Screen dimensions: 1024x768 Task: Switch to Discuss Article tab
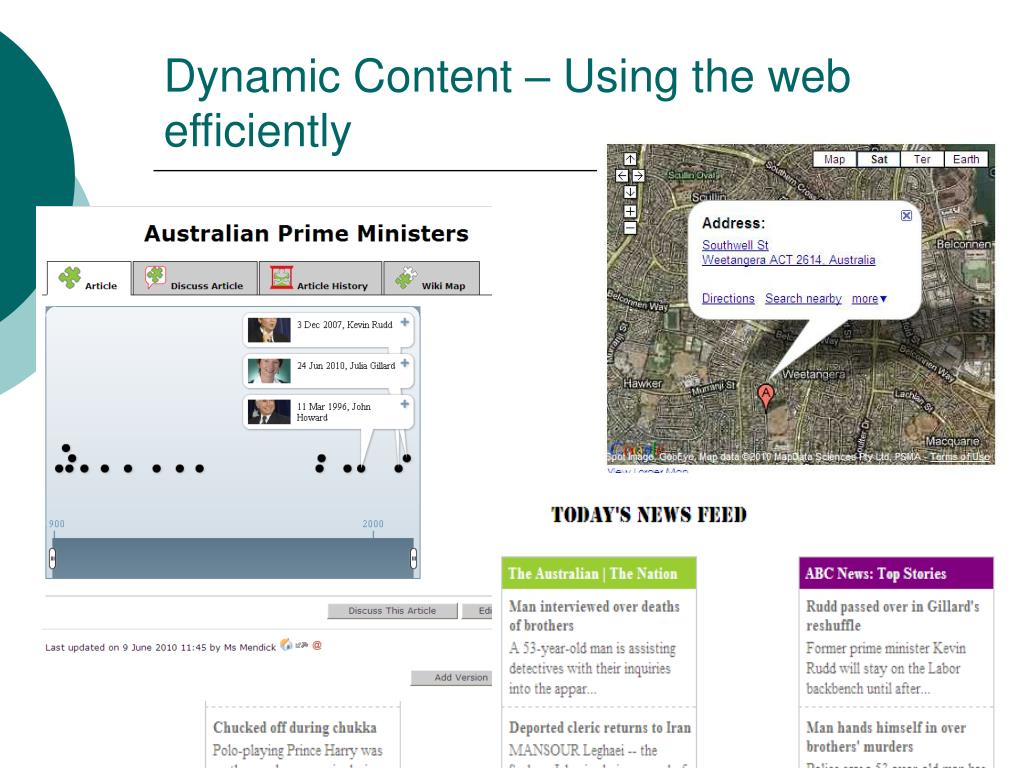(x=195, y=278)
